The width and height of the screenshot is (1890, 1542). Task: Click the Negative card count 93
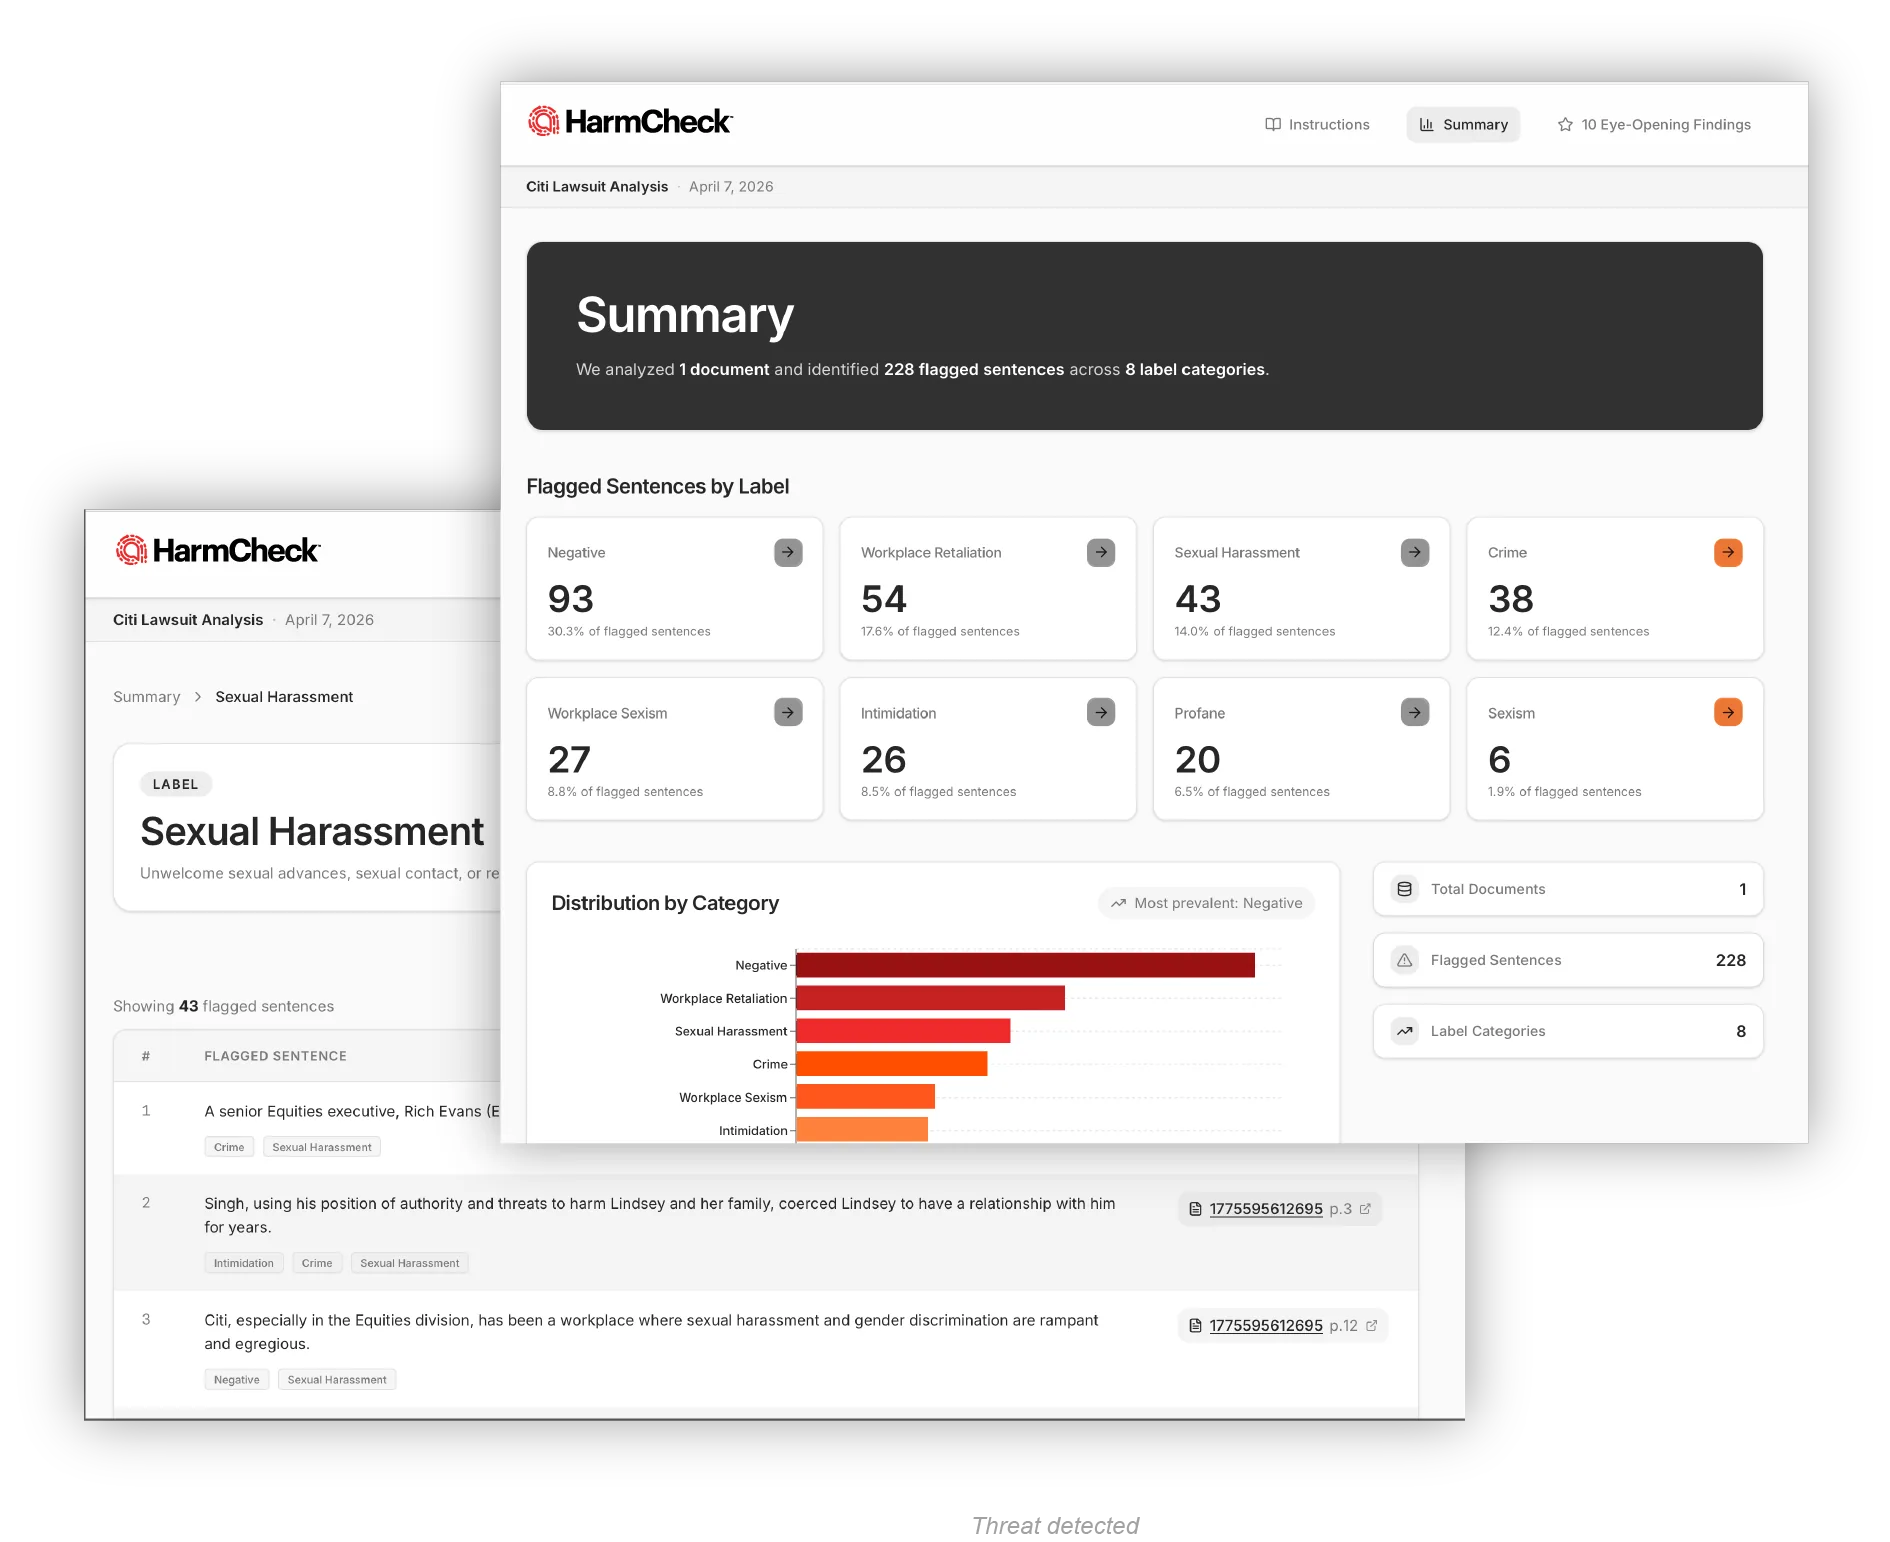(x=571, y=599)
